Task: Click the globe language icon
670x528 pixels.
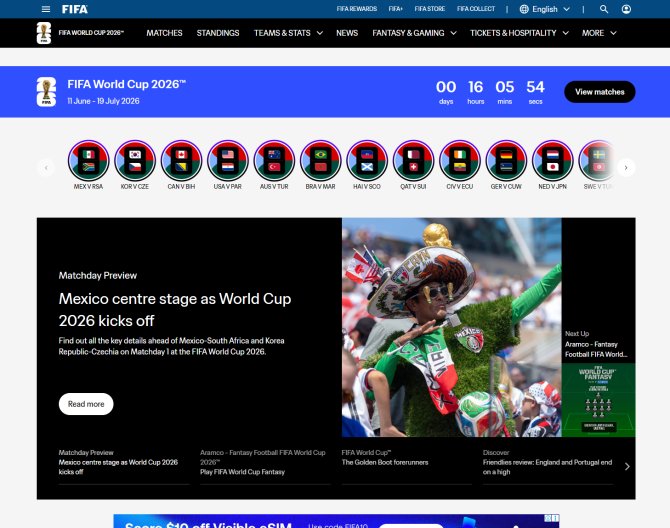Action: click(x=524, y=9)
